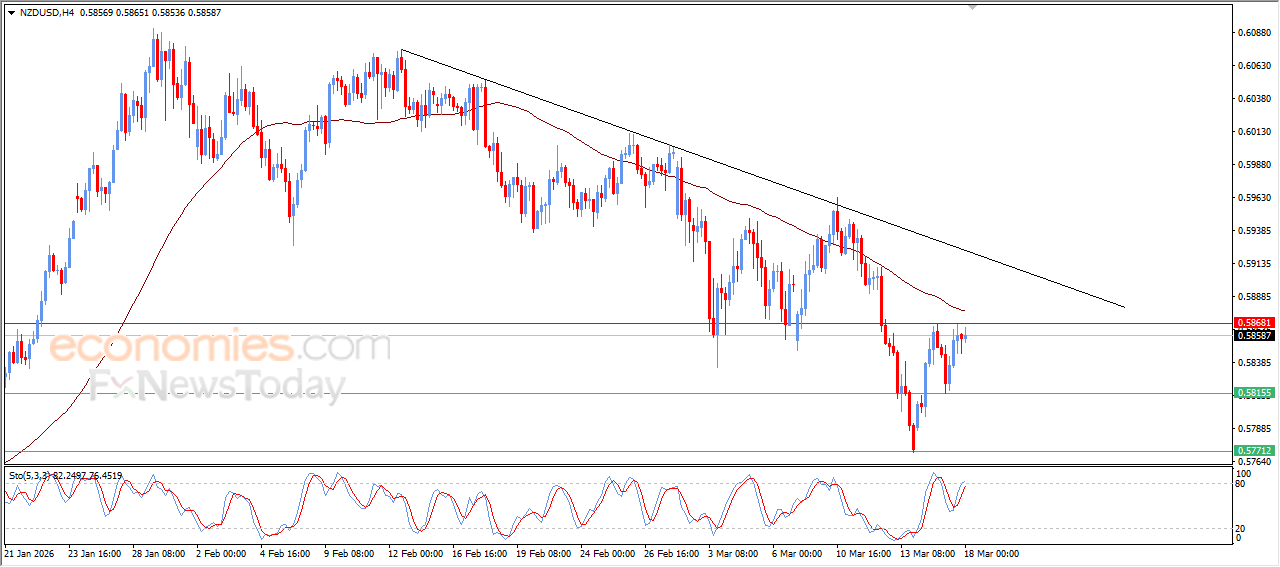This screenshot has width=1280, height=567.
Task: Click the 3 Mar 08:00 date label
Action: [x=733, y=553]
